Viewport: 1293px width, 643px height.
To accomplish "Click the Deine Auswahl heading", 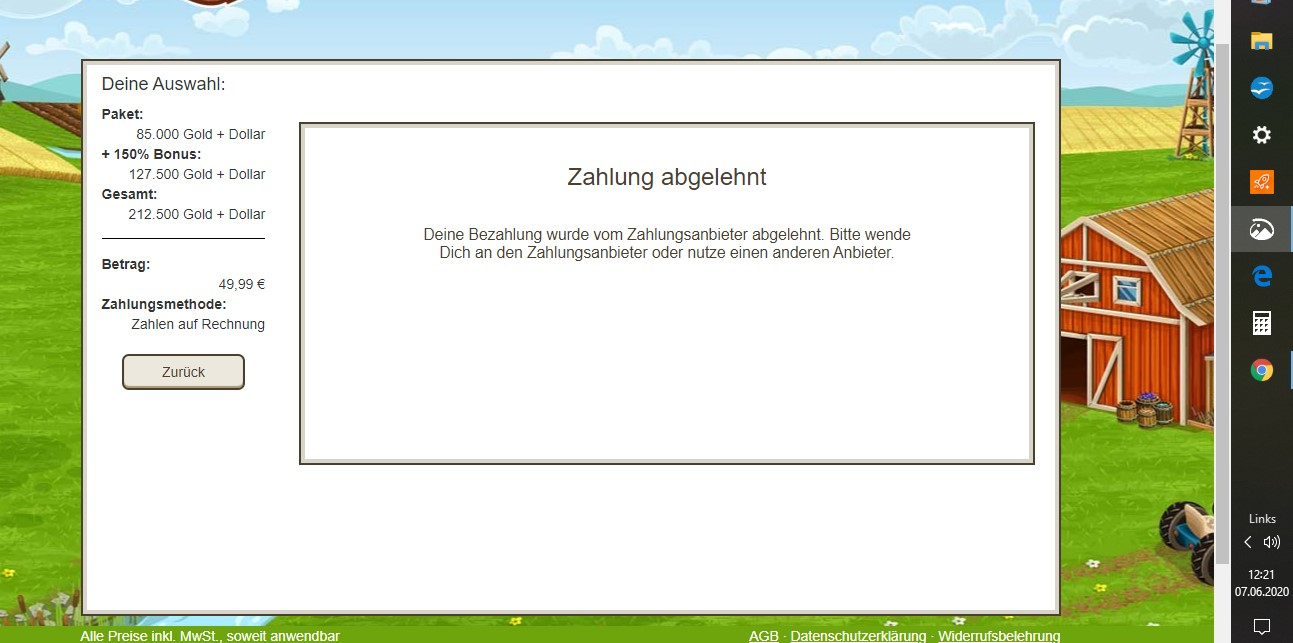I will (x=164, y=84).
